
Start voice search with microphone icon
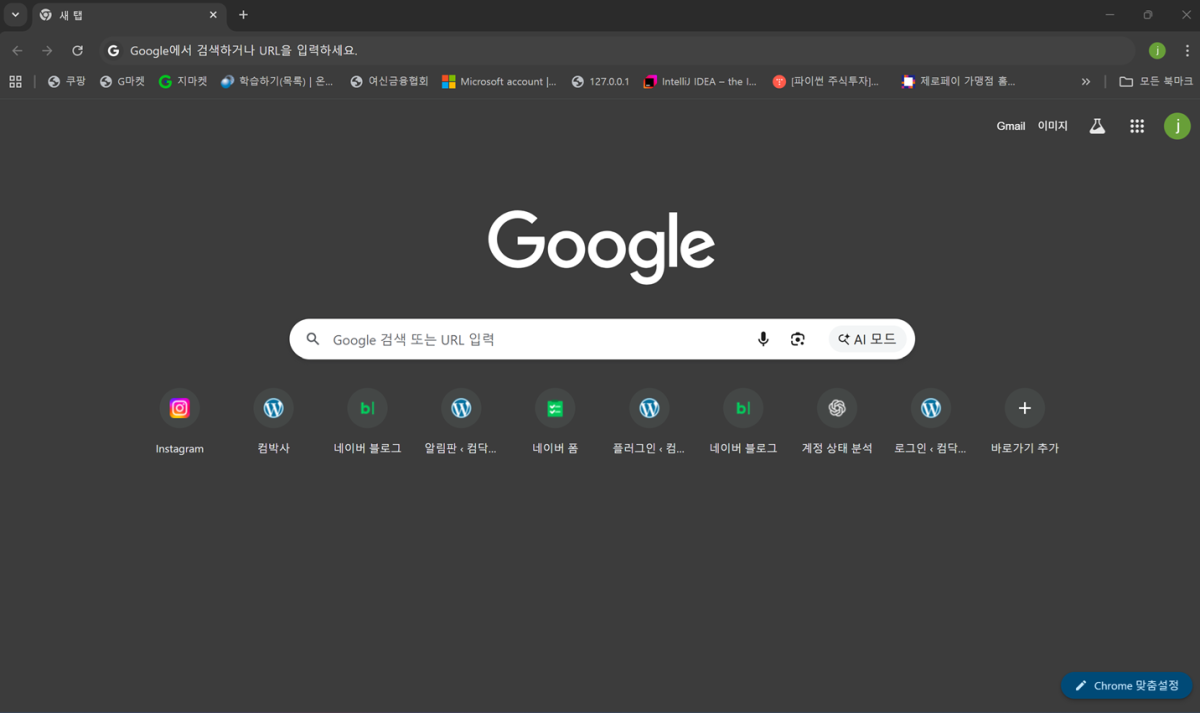pos(763,339)
